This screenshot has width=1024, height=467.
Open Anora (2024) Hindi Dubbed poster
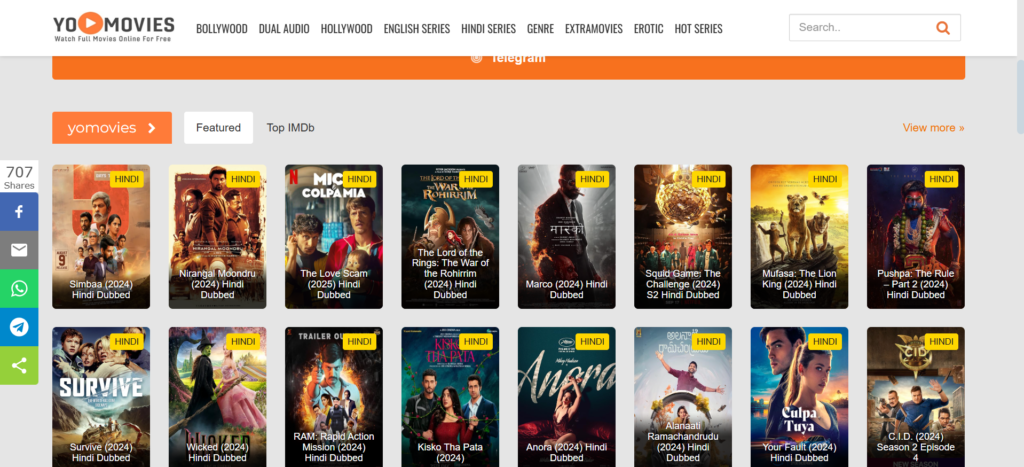567,397
